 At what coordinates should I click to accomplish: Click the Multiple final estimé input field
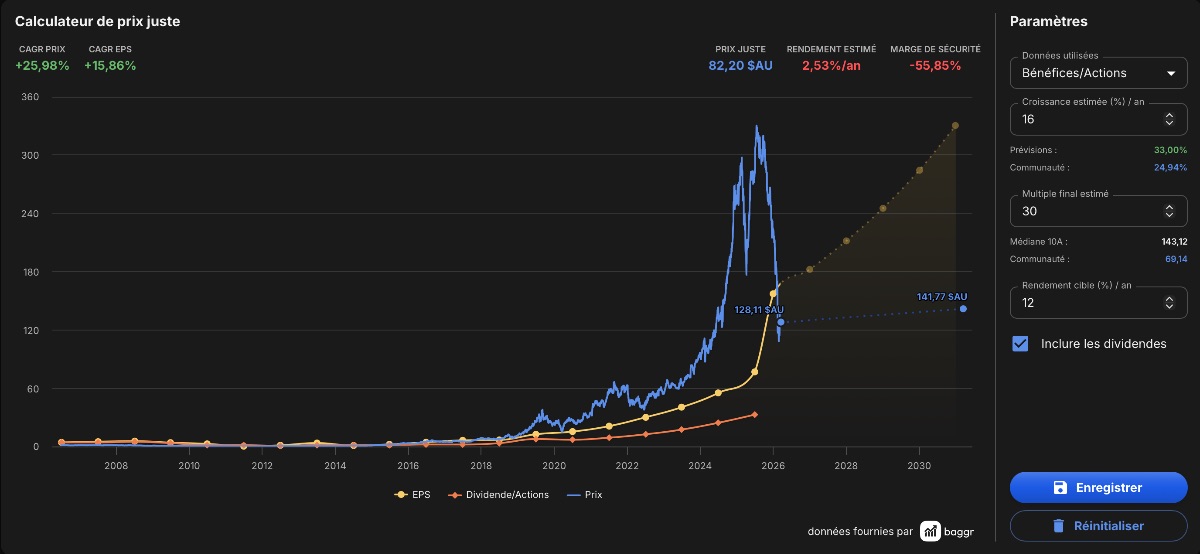pyautogui.click(x=1098, y=211)
